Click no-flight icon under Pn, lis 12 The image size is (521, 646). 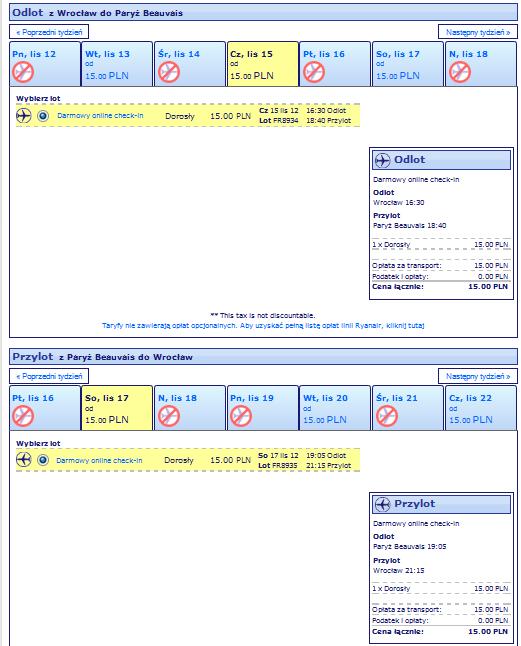[x=23, y=72]
